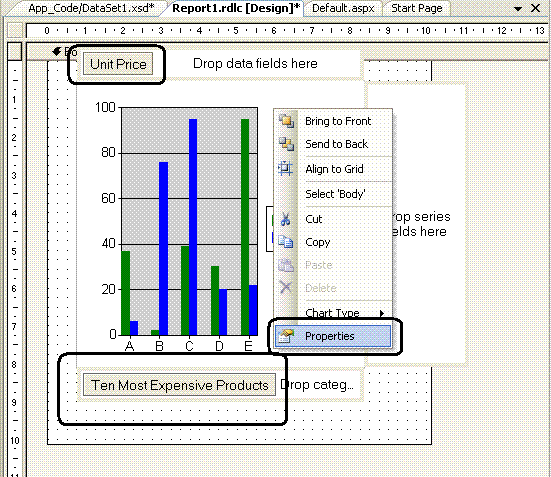The width and height of the screenshot is (551, 477).
Task: Click the Drop data fields here area
Action: point(255,64)
